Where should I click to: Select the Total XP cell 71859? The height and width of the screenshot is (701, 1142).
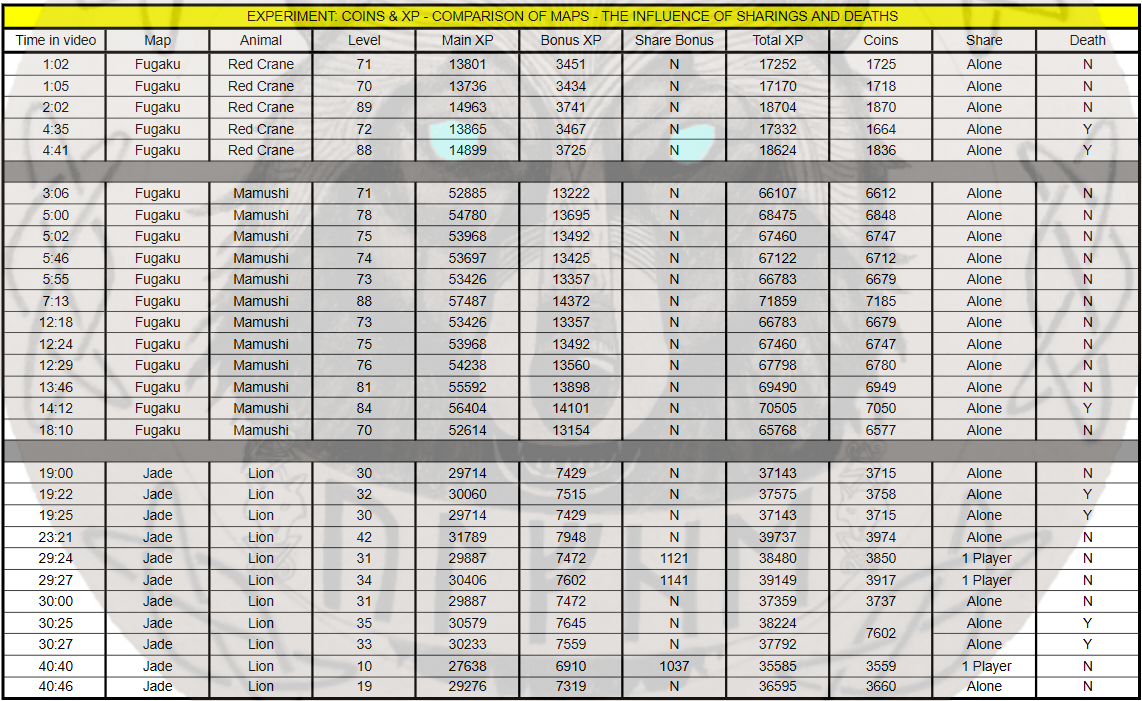tap(777, 301)
